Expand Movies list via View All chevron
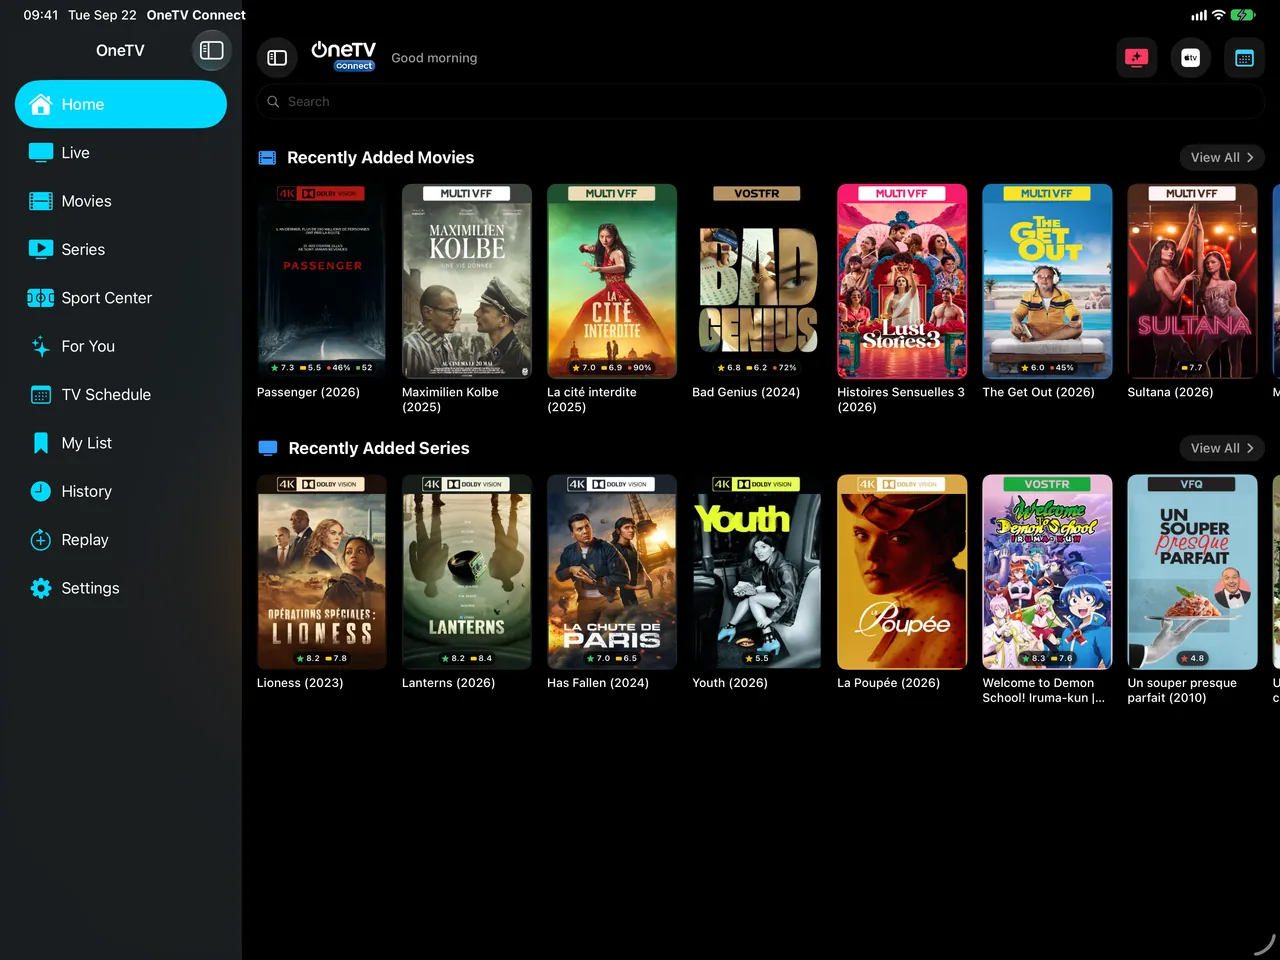Image resolution: width=1280 pixels, height=960 pixels. pyautogui.click(x=1250, y=157)
